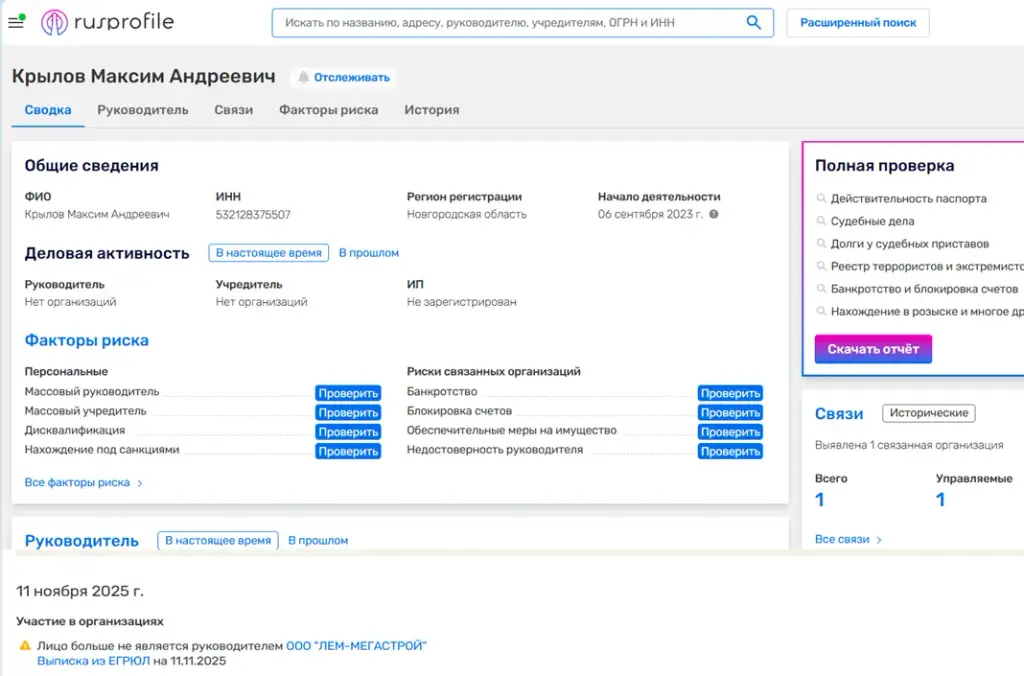Open the ООО "ЛЕМ-МЕГАСТРОЙ" link
Image resolution: width=1024 pixels, height=676 pixels.
point(356,645)
